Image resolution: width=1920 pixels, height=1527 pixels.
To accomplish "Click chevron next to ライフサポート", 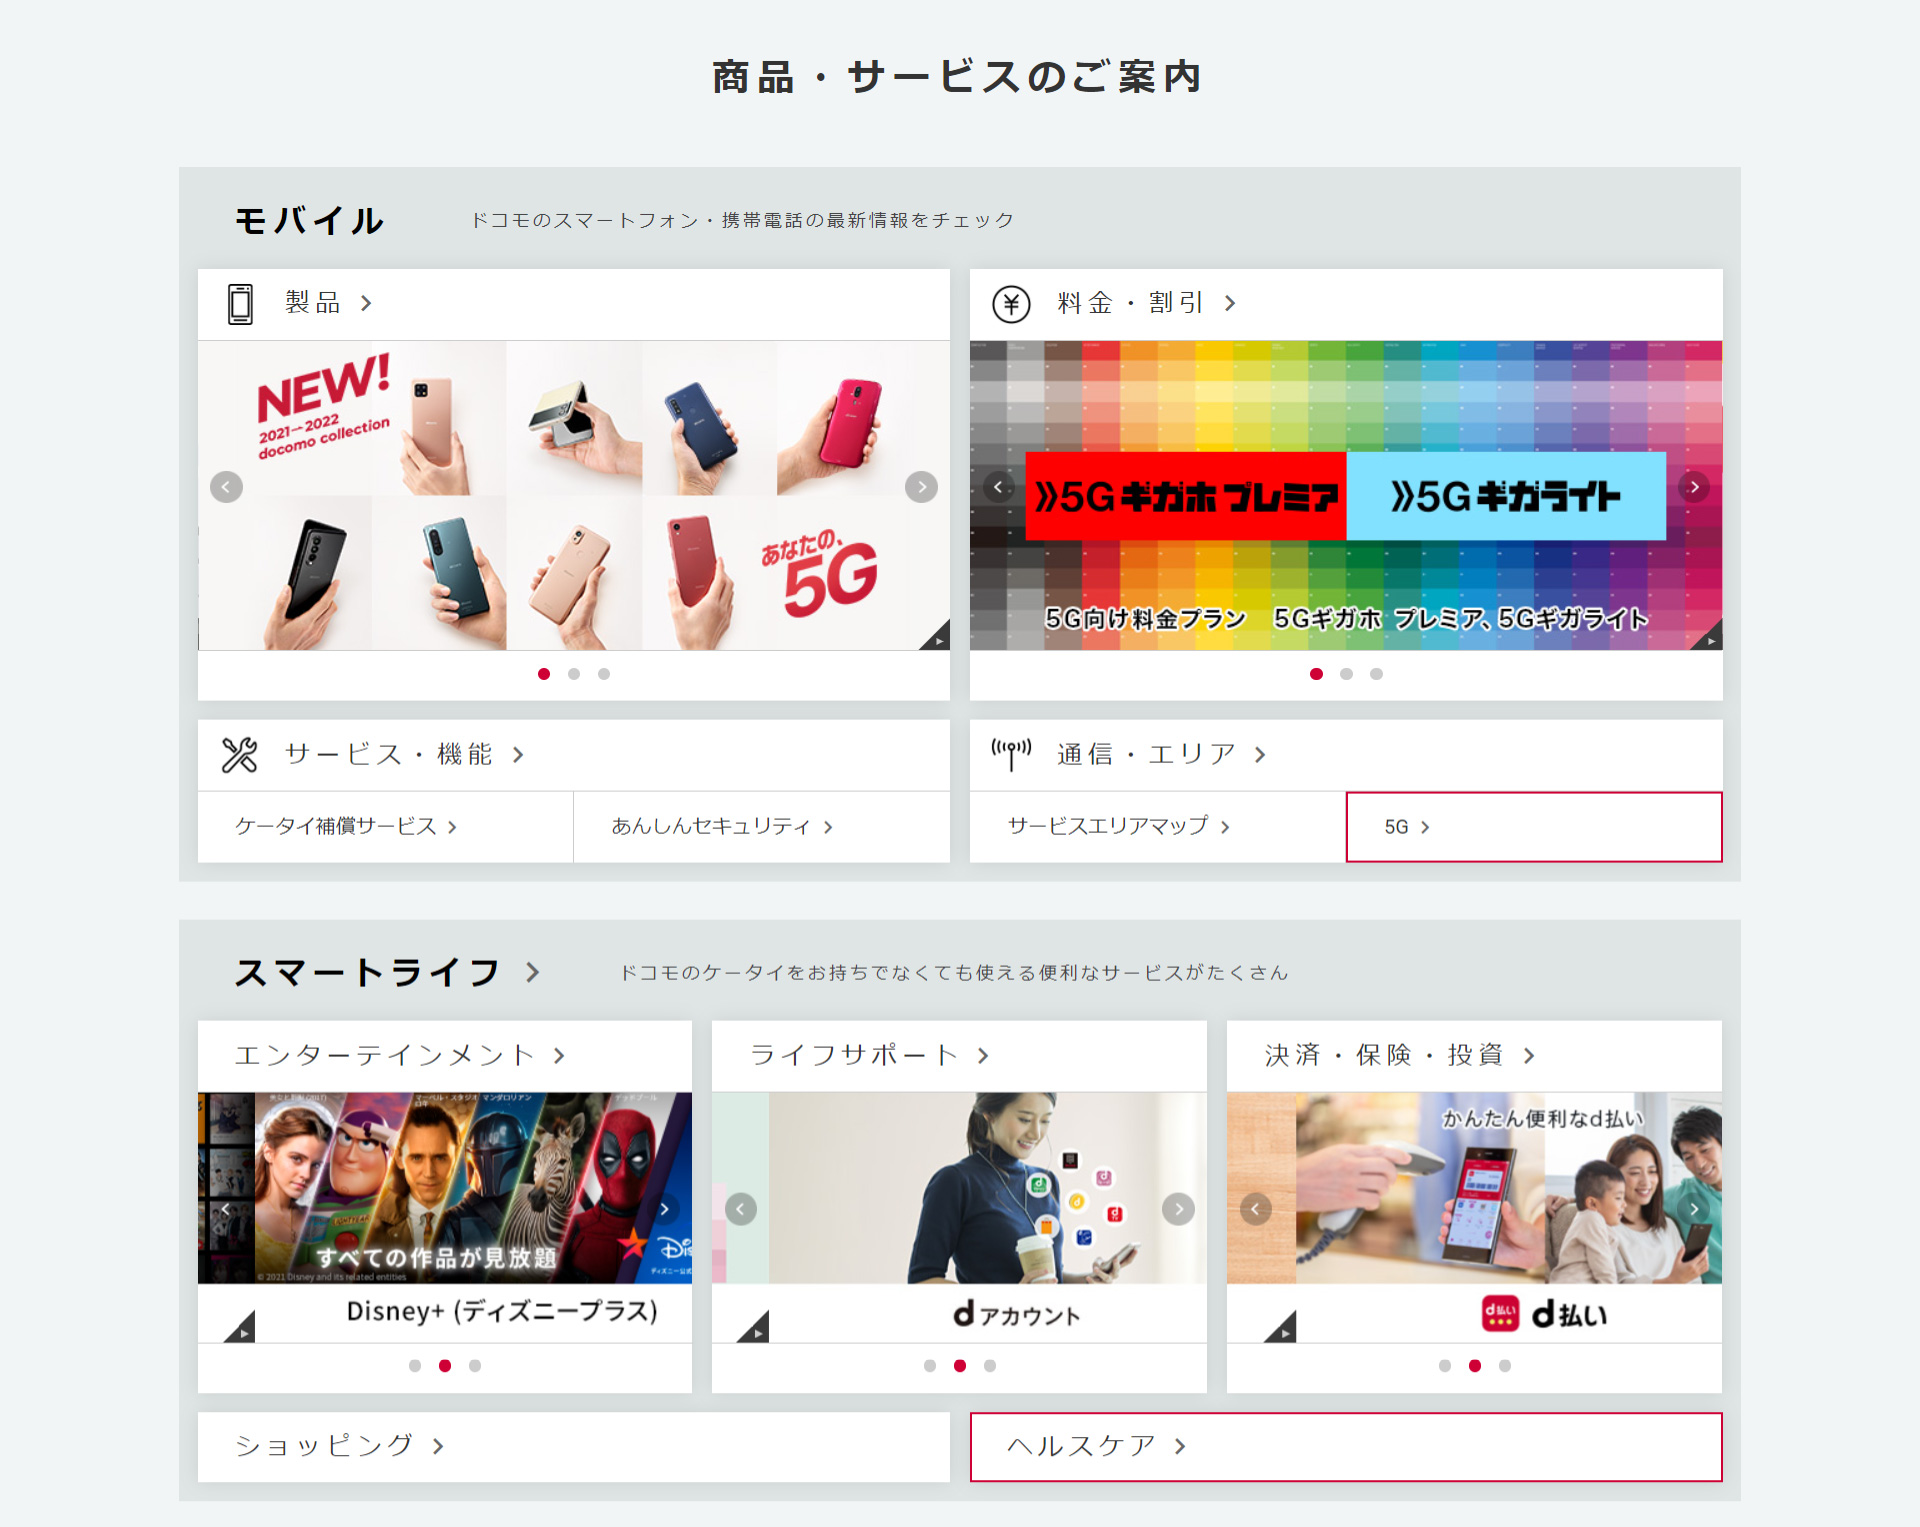I will click(x=983, y=1056).
